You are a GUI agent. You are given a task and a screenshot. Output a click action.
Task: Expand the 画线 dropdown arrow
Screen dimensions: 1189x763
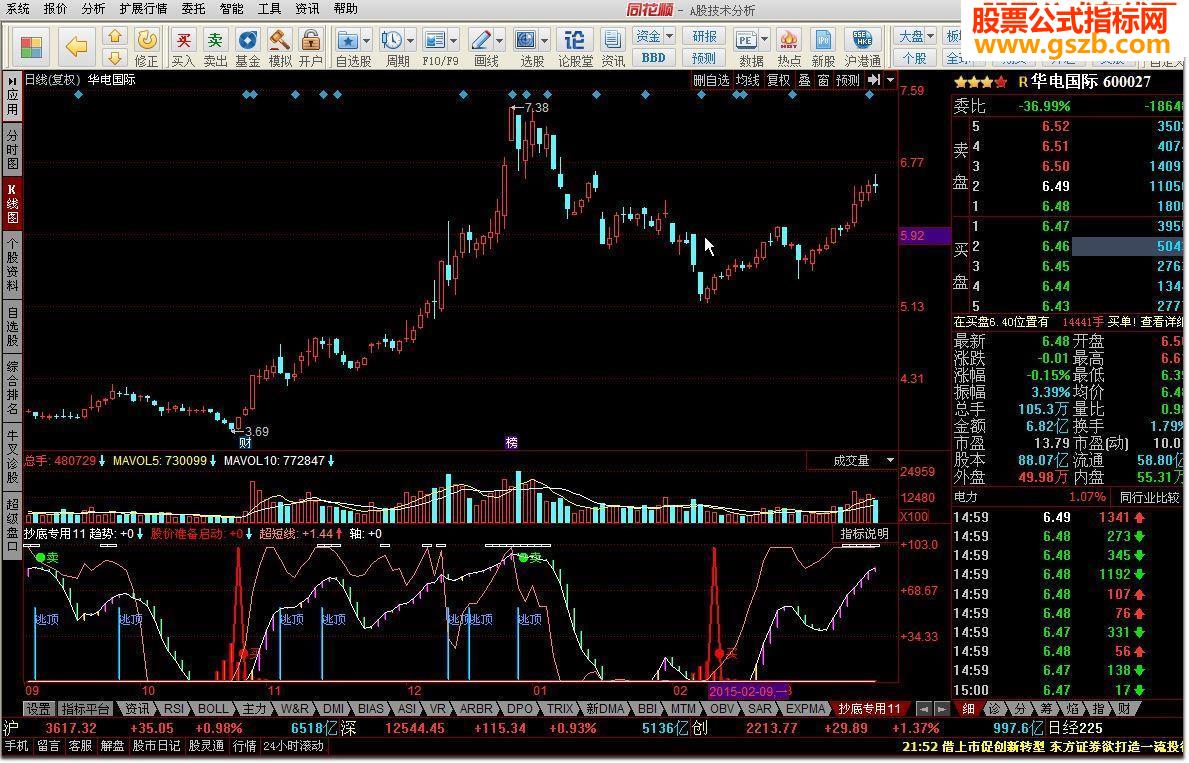click(500, 40)
